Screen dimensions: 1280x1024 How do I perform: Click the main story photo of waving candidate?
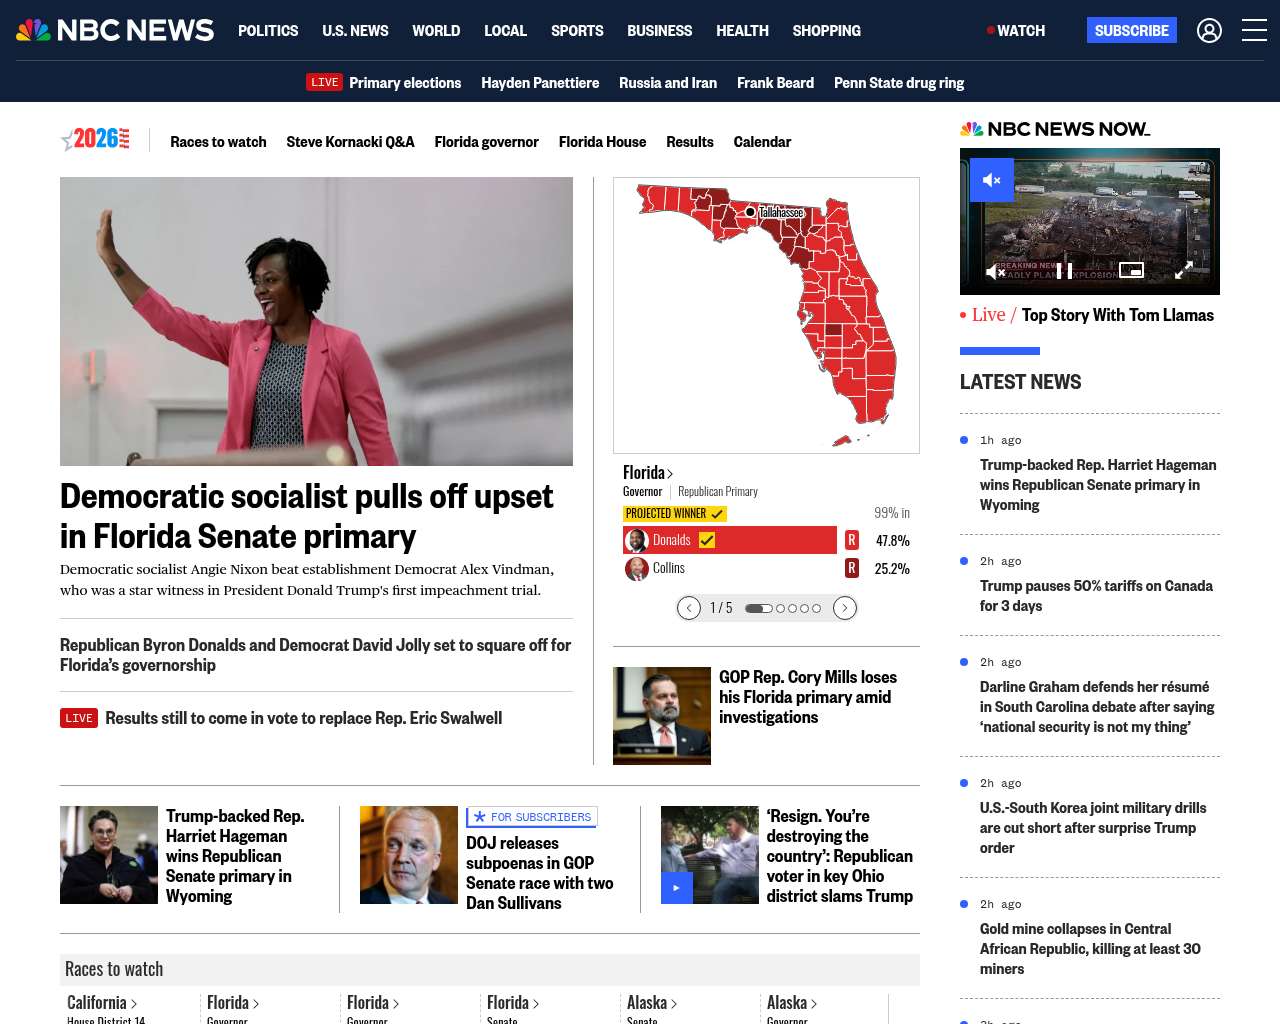tap(316, 321)
